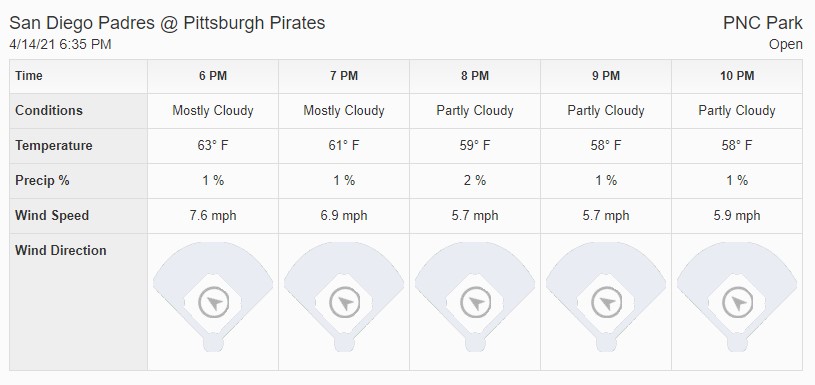The height and width of the screenshot is (385, 815).
Task: Click the 7 PM Mostly Cloudy cell
Action: coord(344,111)
